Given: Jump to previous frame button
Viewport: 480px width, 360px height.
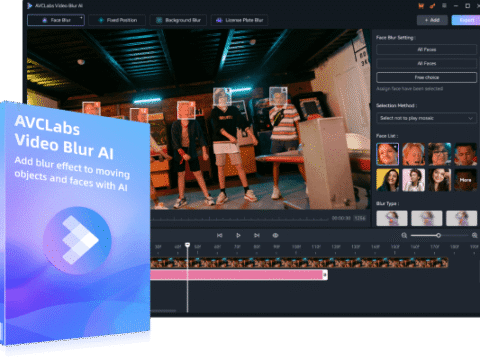Looking at the screenshot, I should [x=219, y=235].
